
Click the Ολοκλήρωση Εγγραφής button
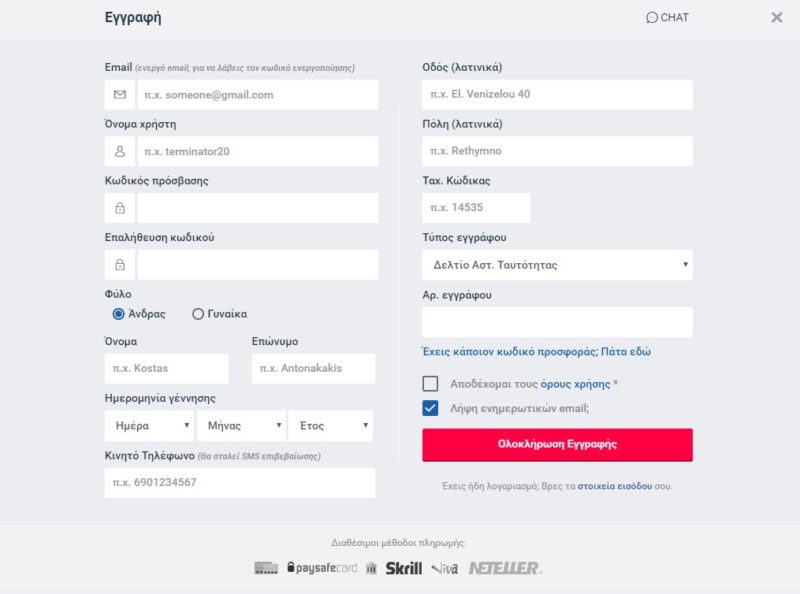point(557,444)
